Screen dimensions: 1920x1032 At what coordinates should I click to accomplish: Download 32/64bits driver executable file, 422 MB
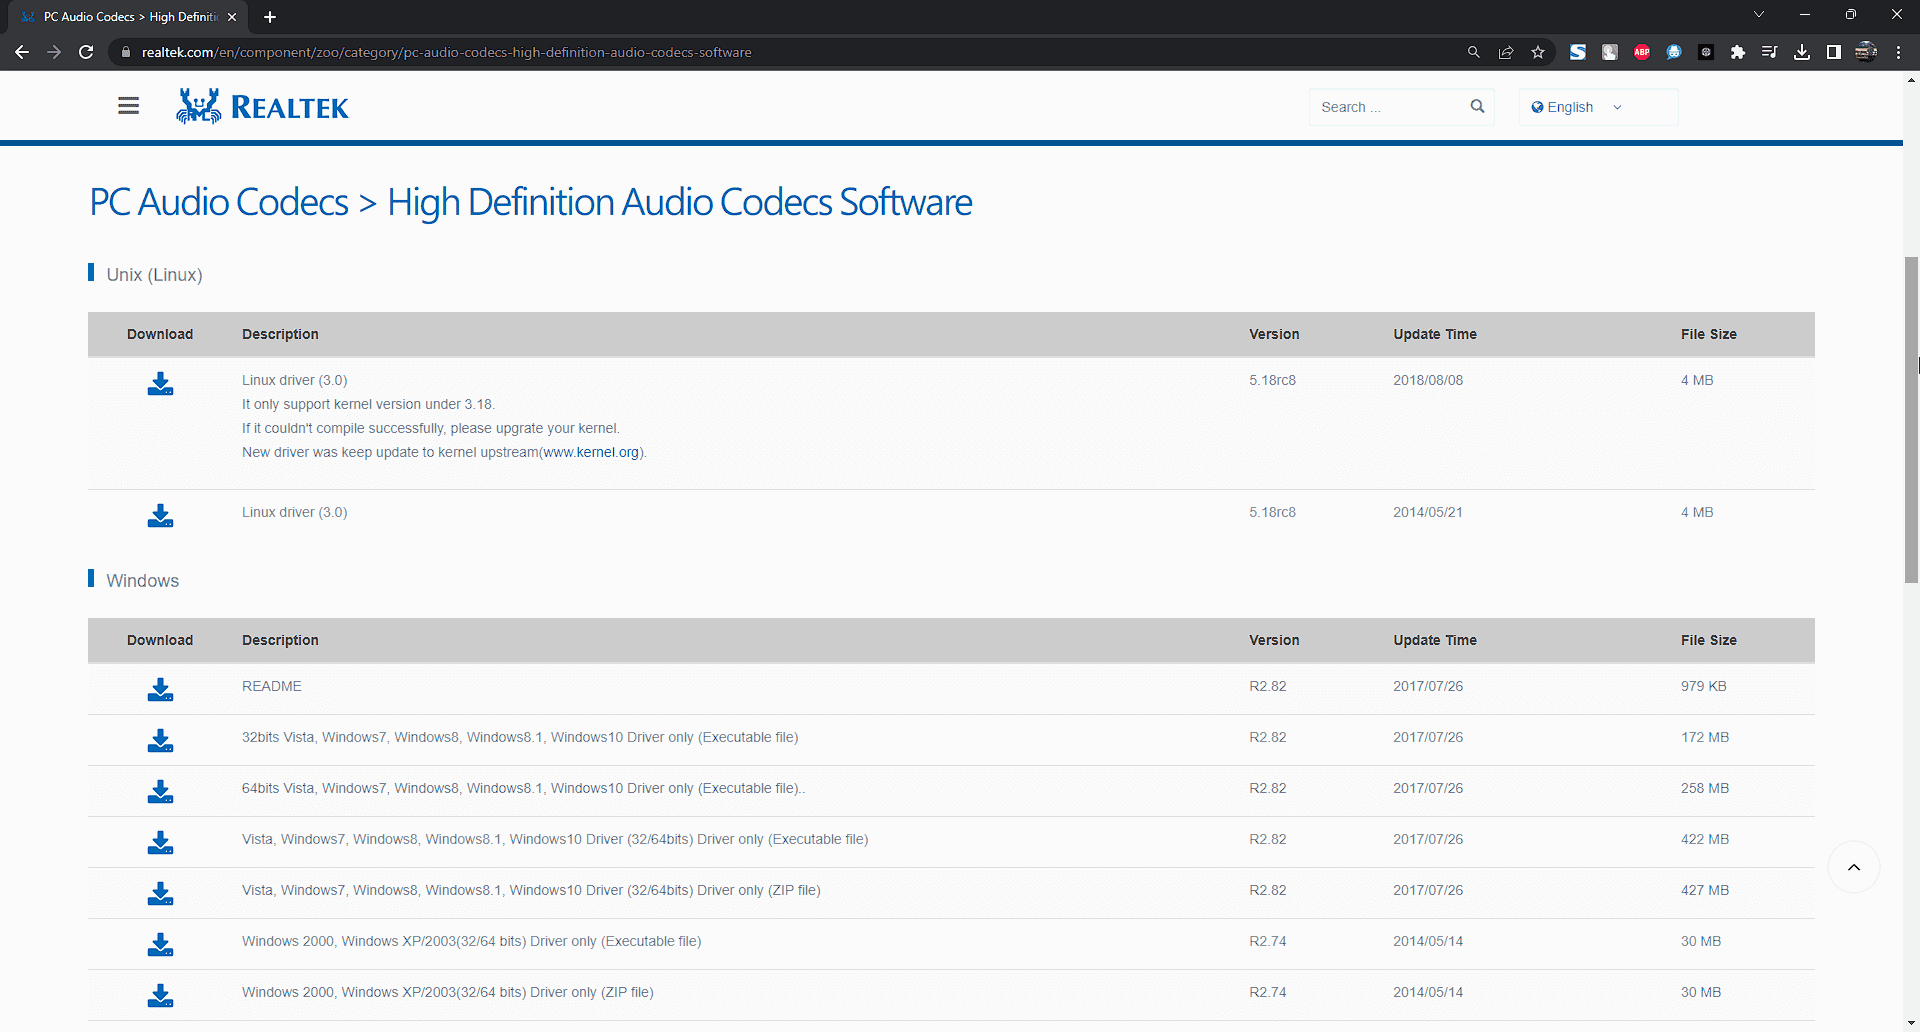coord(160,843)
